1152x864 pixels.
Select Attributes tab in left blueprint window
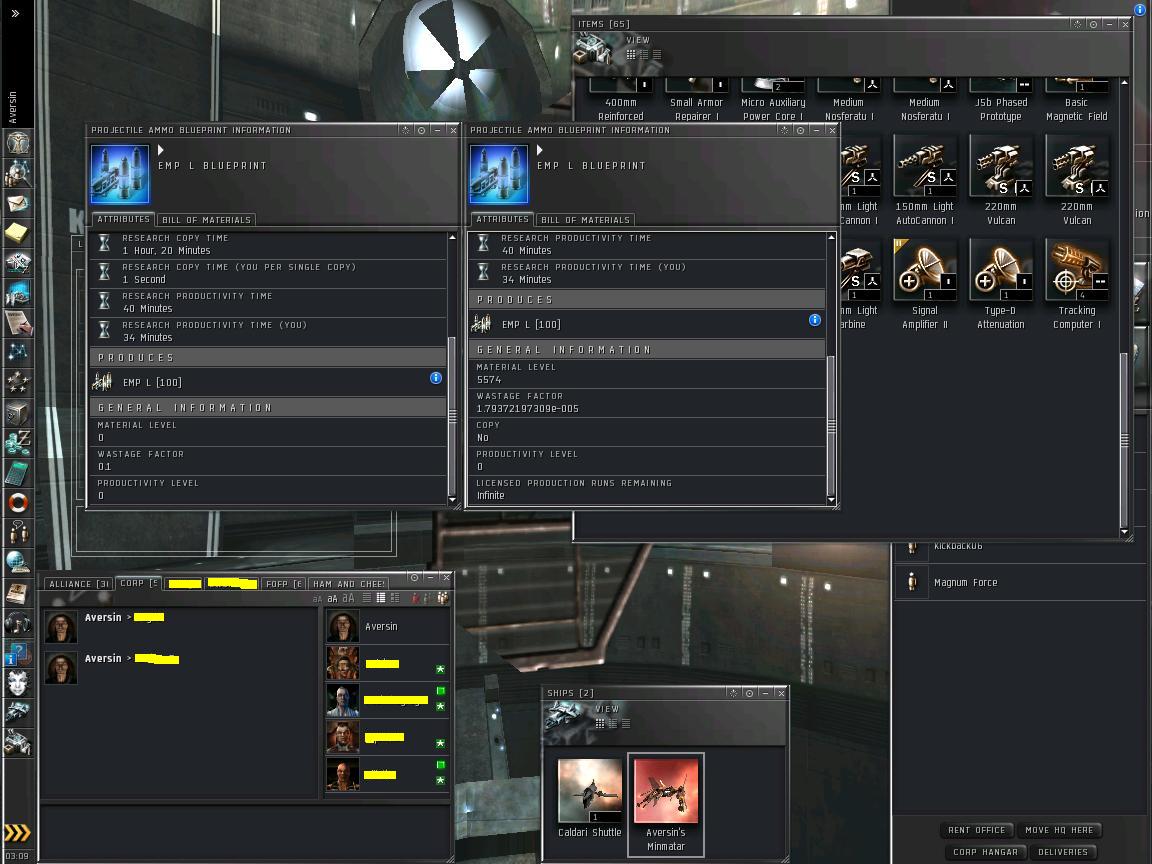pos(123,219)
